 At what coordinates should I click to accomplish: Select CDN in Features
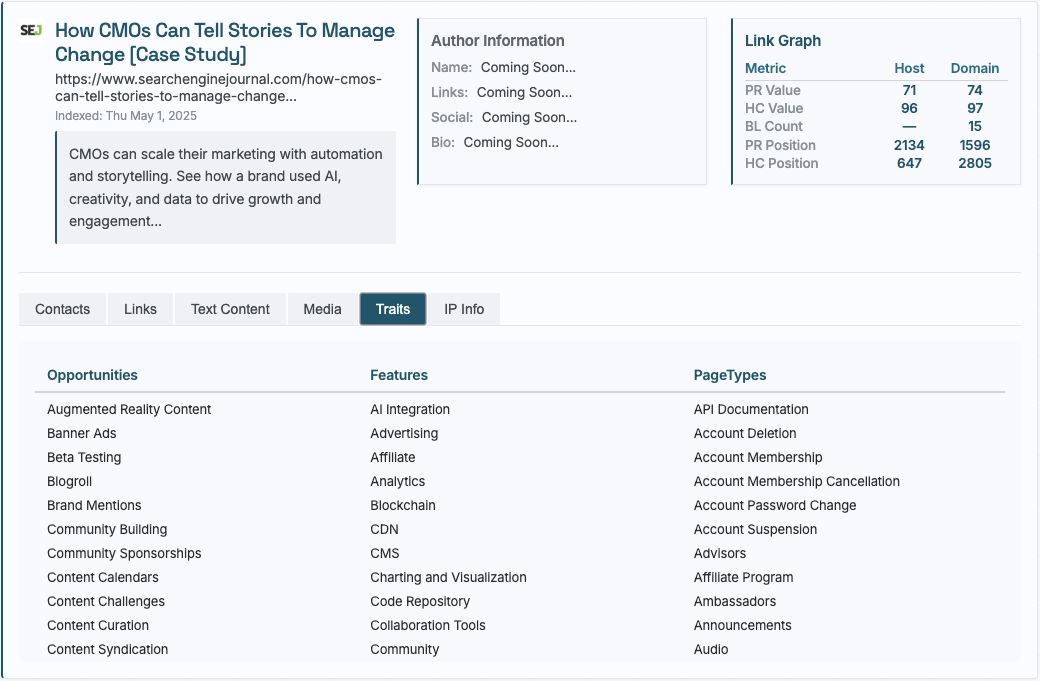[x=384, y=529]
